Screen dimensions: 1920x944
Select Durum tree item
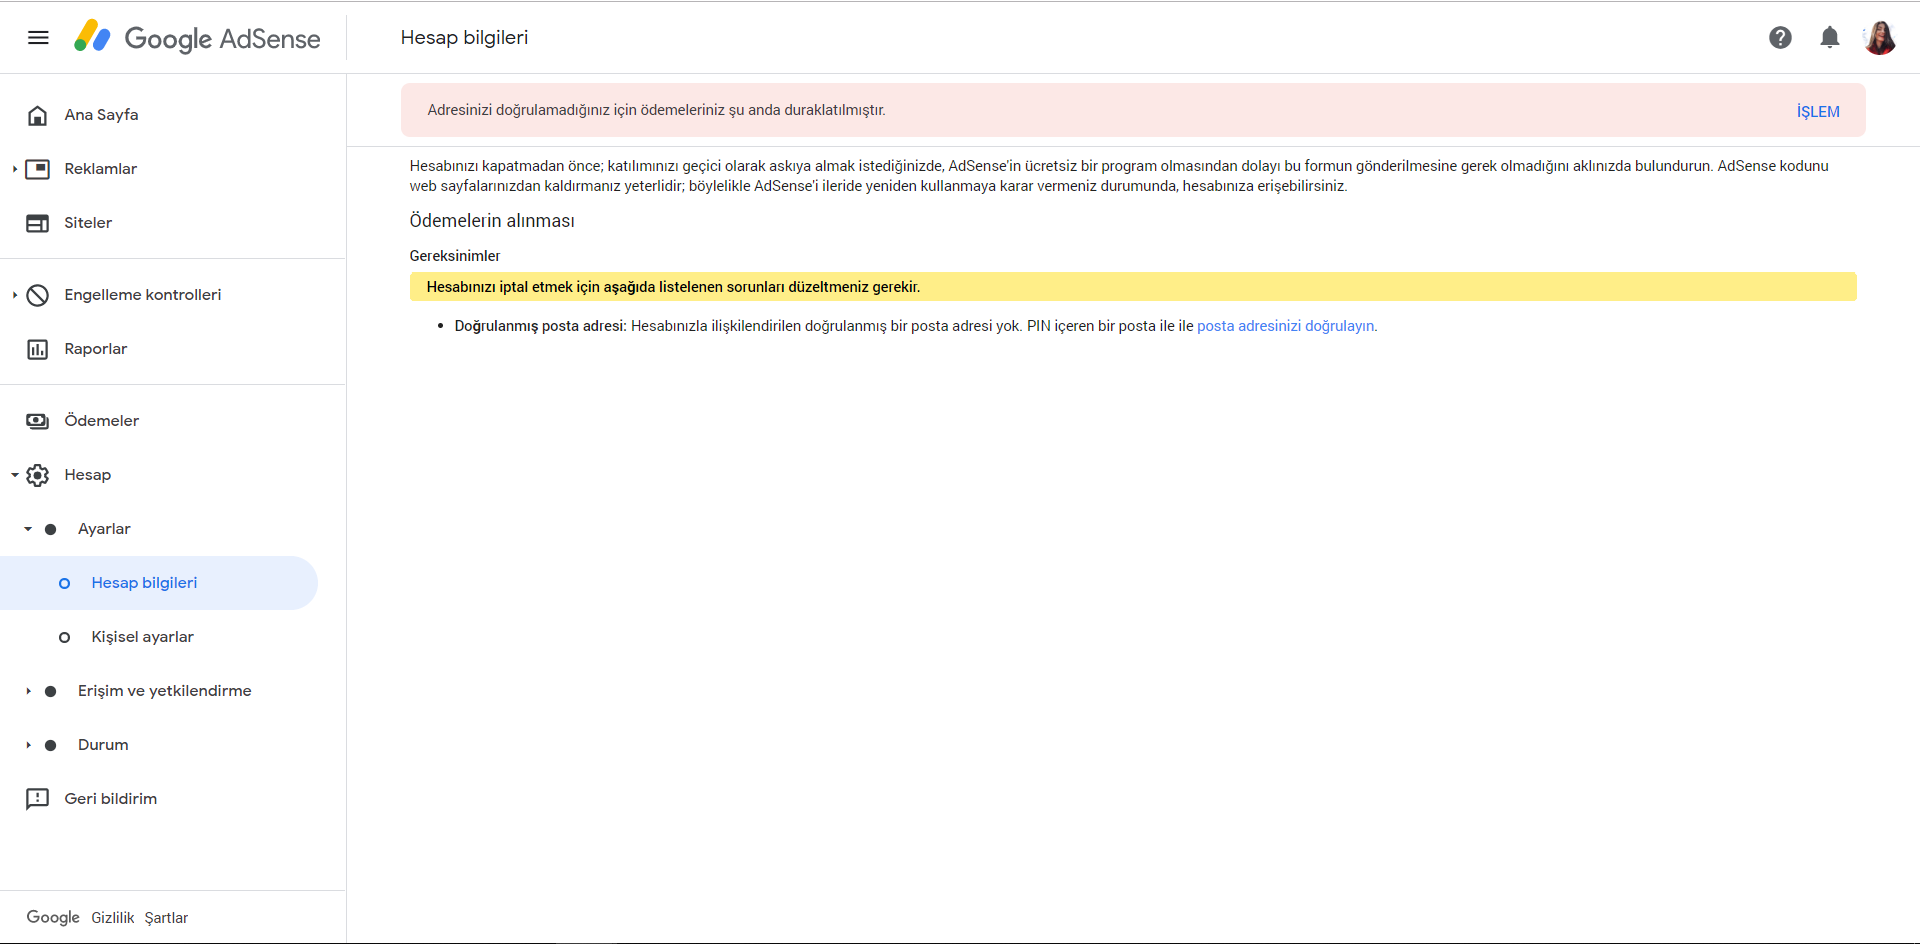[x=103, y=745]
